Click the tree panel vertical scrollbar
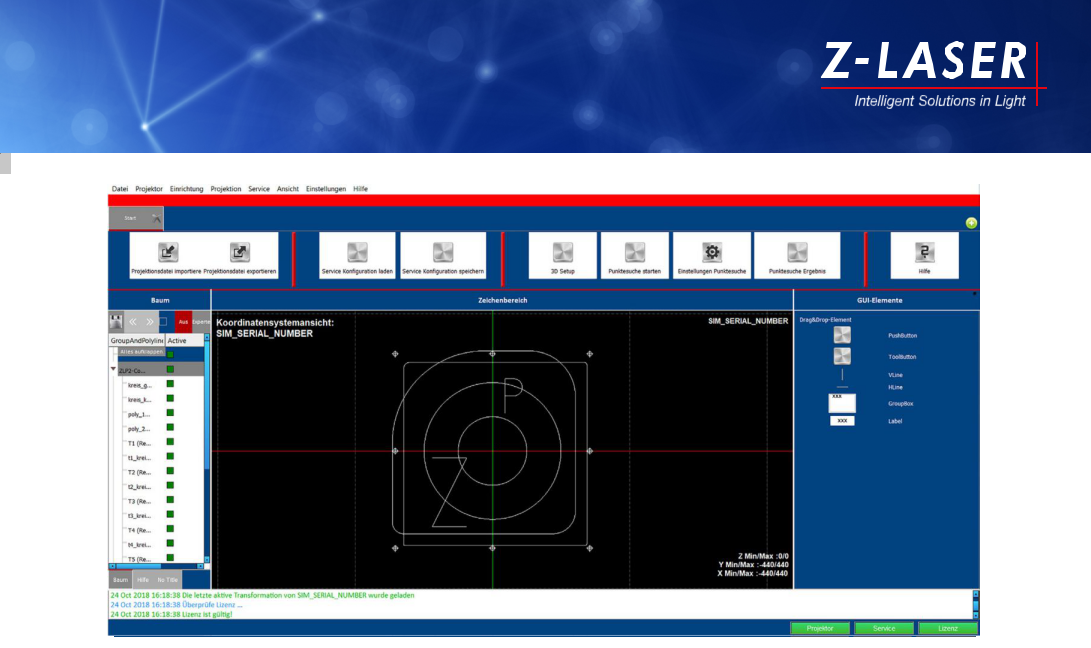Screen dimensions: 1091x648 point(207,450)
